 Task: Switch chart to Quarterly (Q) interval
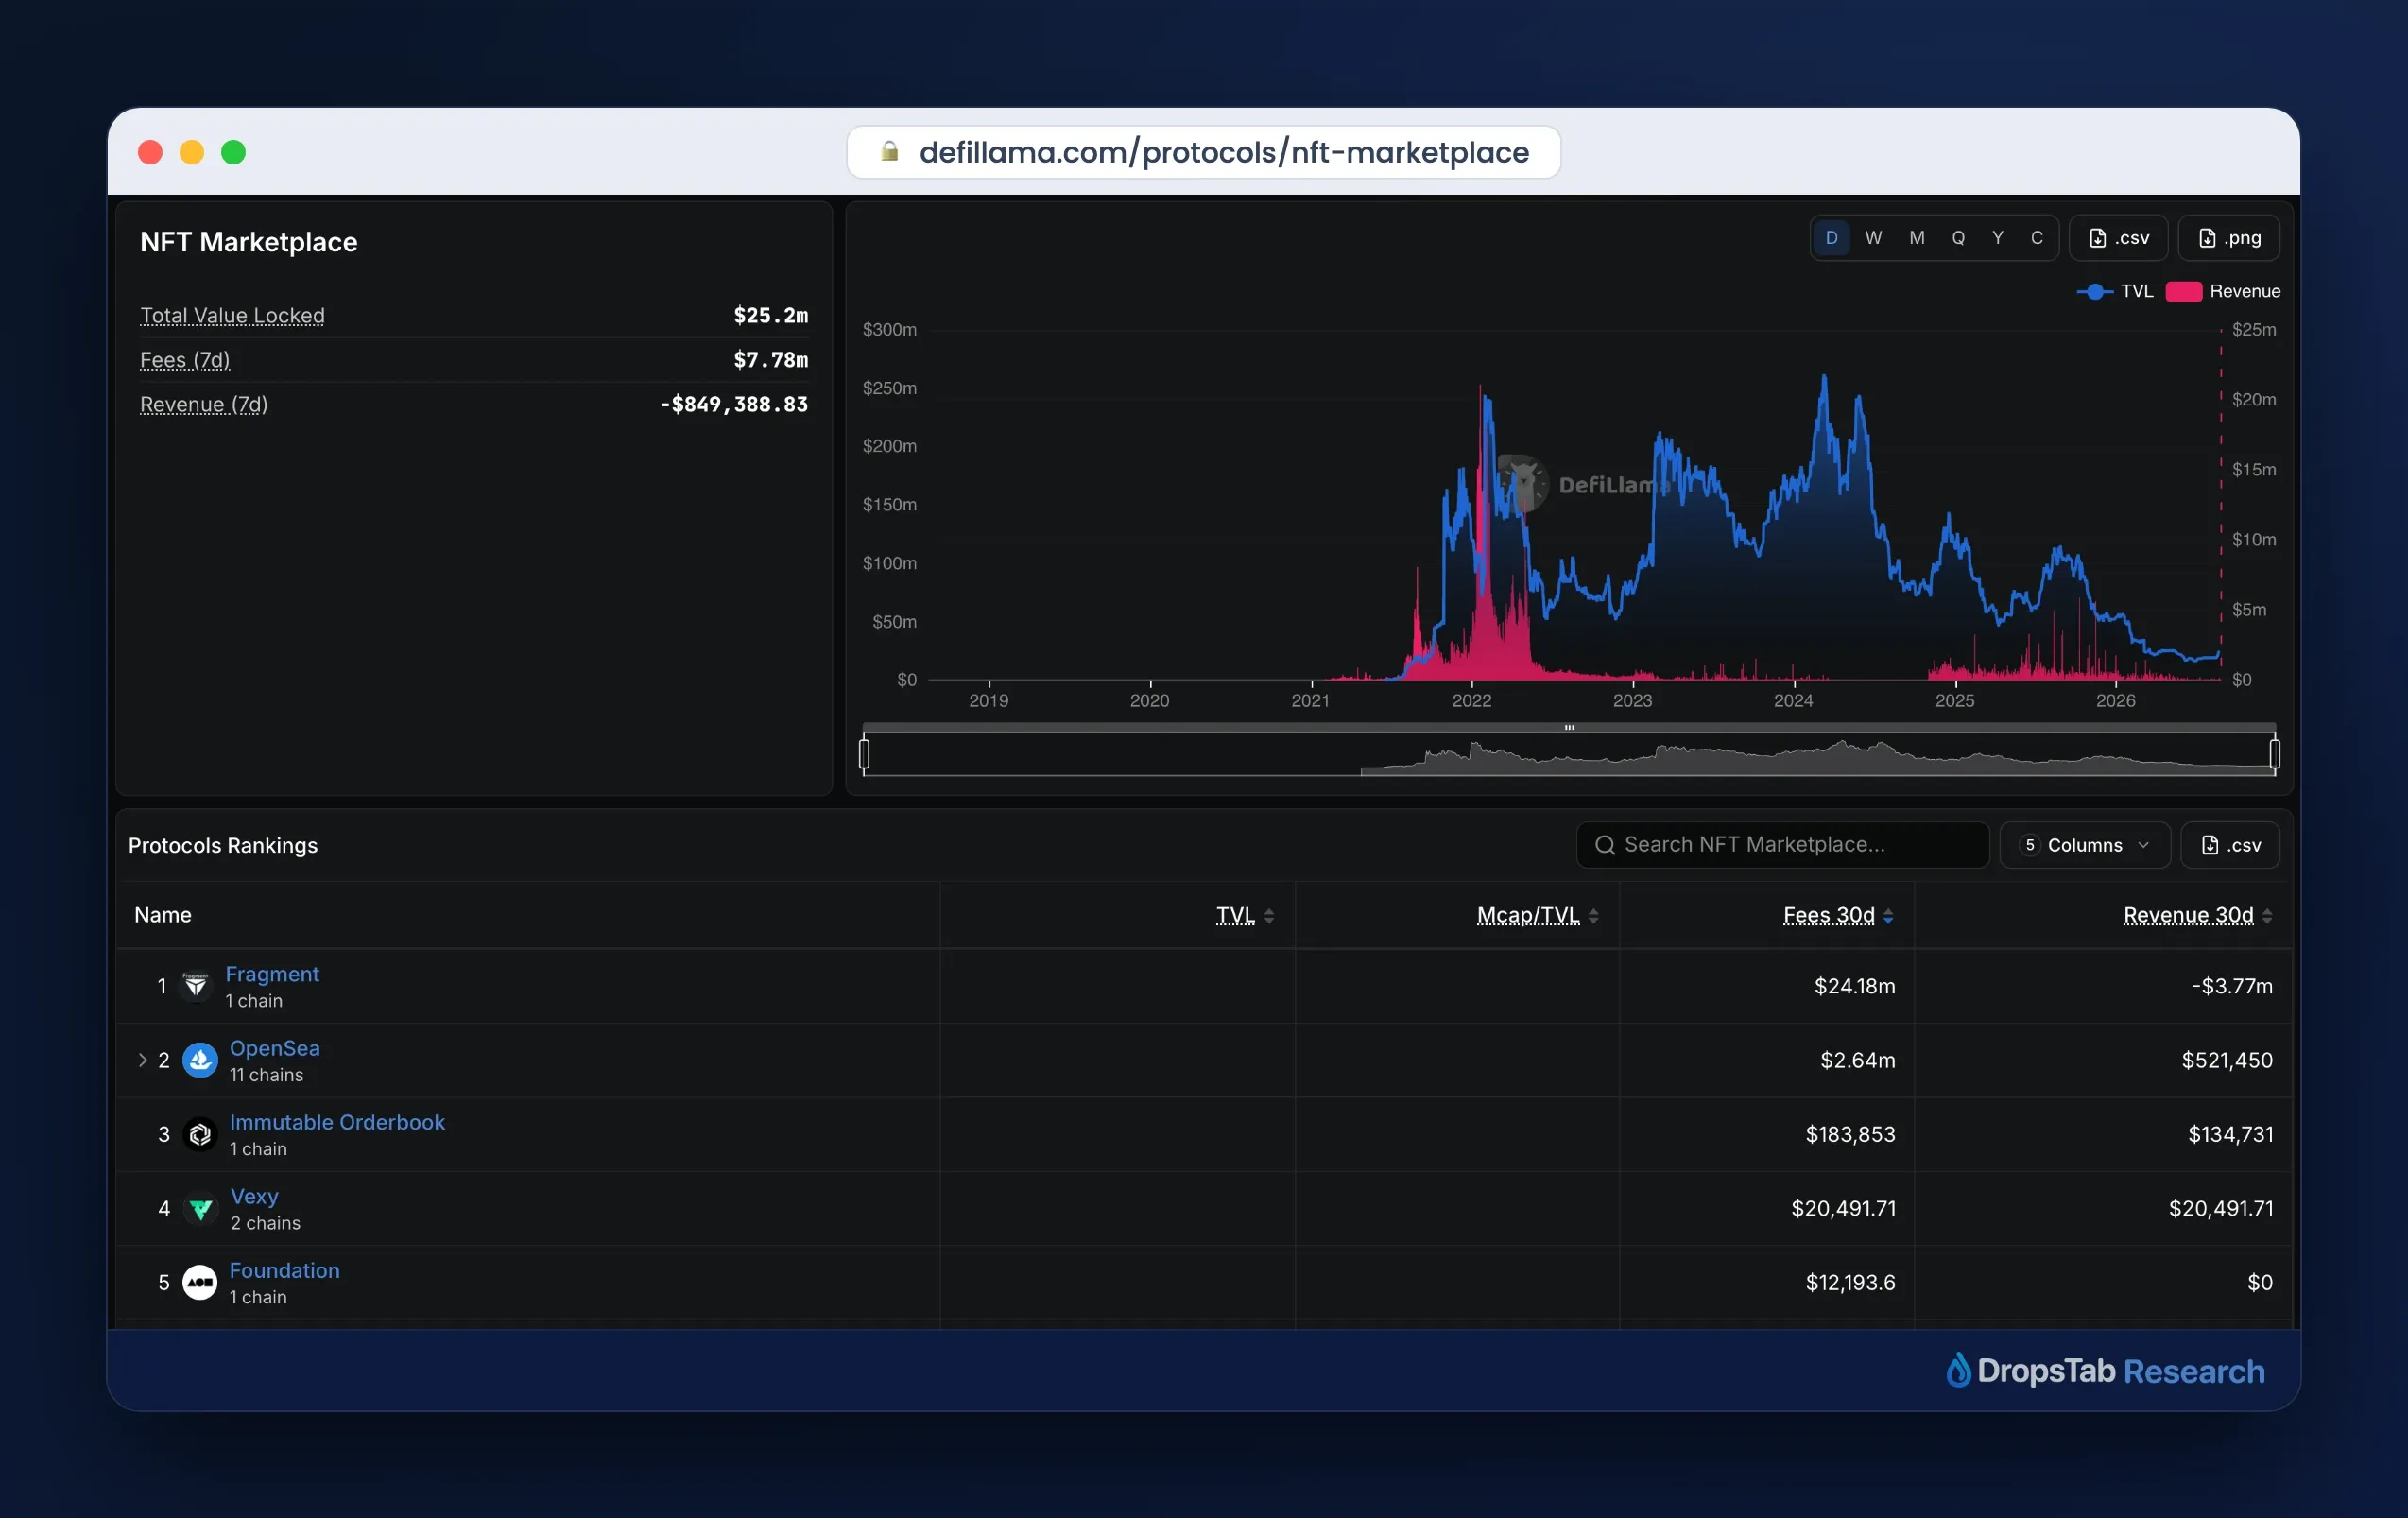coord(1958,238)
